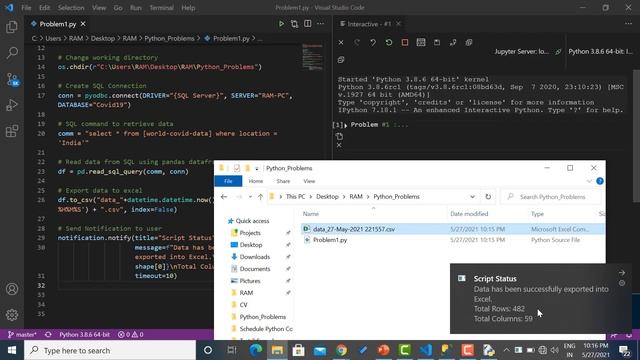Copy cell code icon under Problem cell
The height and width of the screenshot is (360, 640).
tap(339, 136)
